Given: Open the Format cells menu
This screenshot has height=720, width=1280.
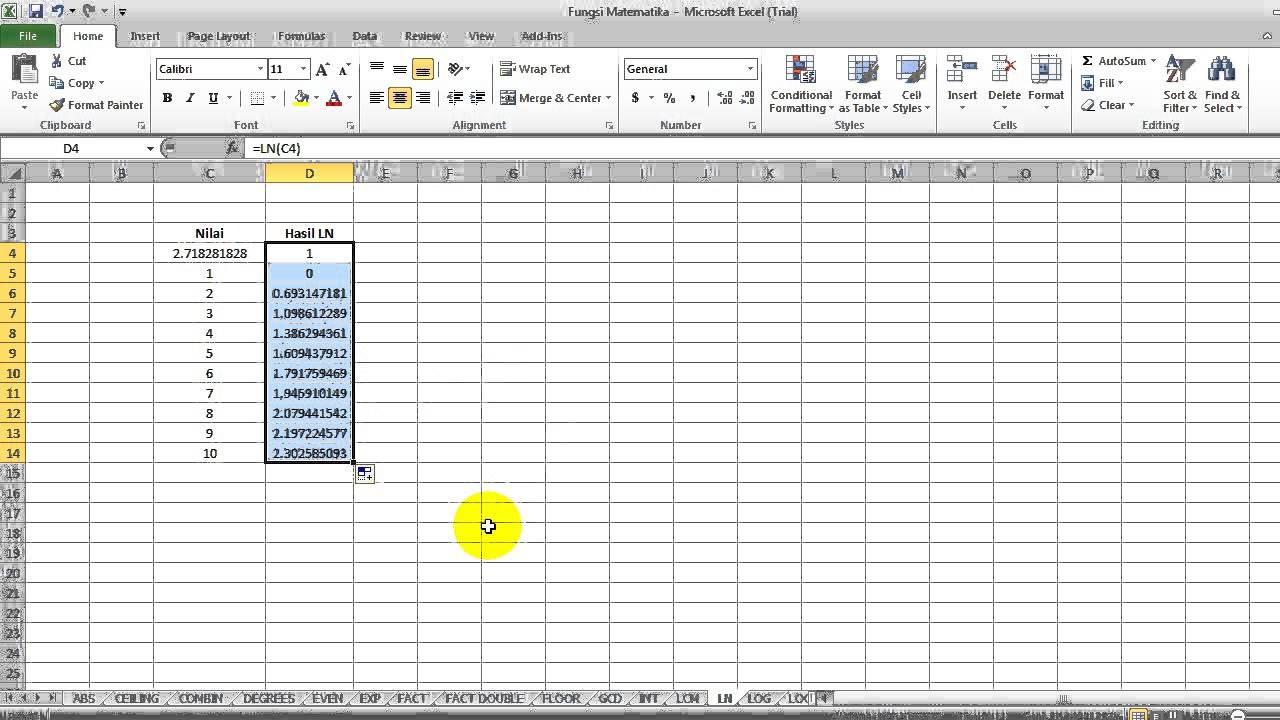Looking at the screenshot, I should [1046, 84].
